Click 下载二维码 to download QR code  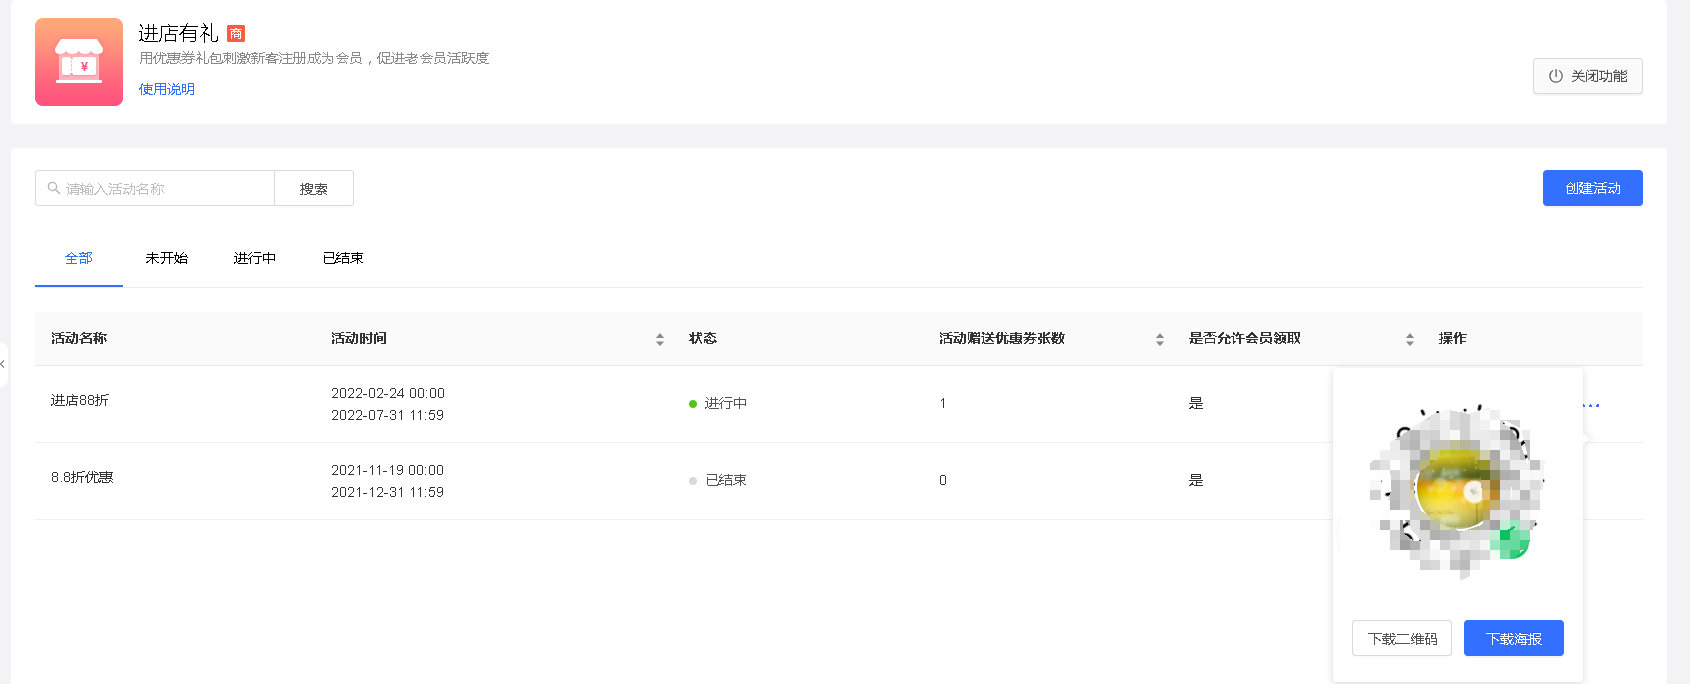coord(1402,638)
